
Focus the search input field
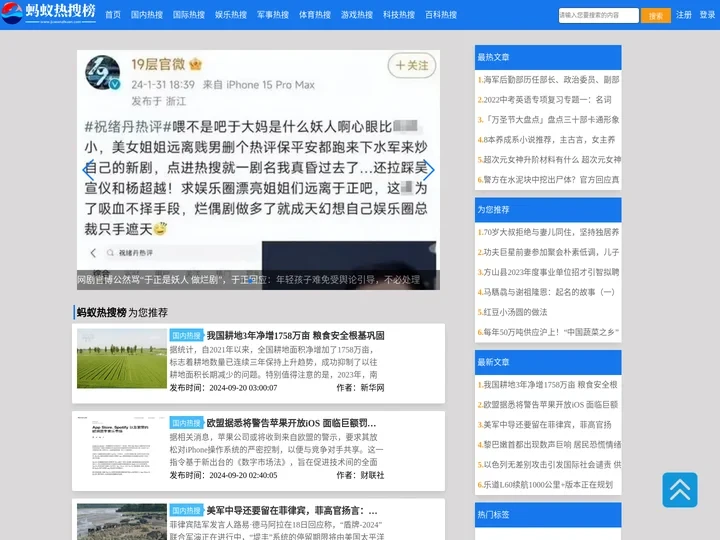pyautogui.click(x=598, y=15)
